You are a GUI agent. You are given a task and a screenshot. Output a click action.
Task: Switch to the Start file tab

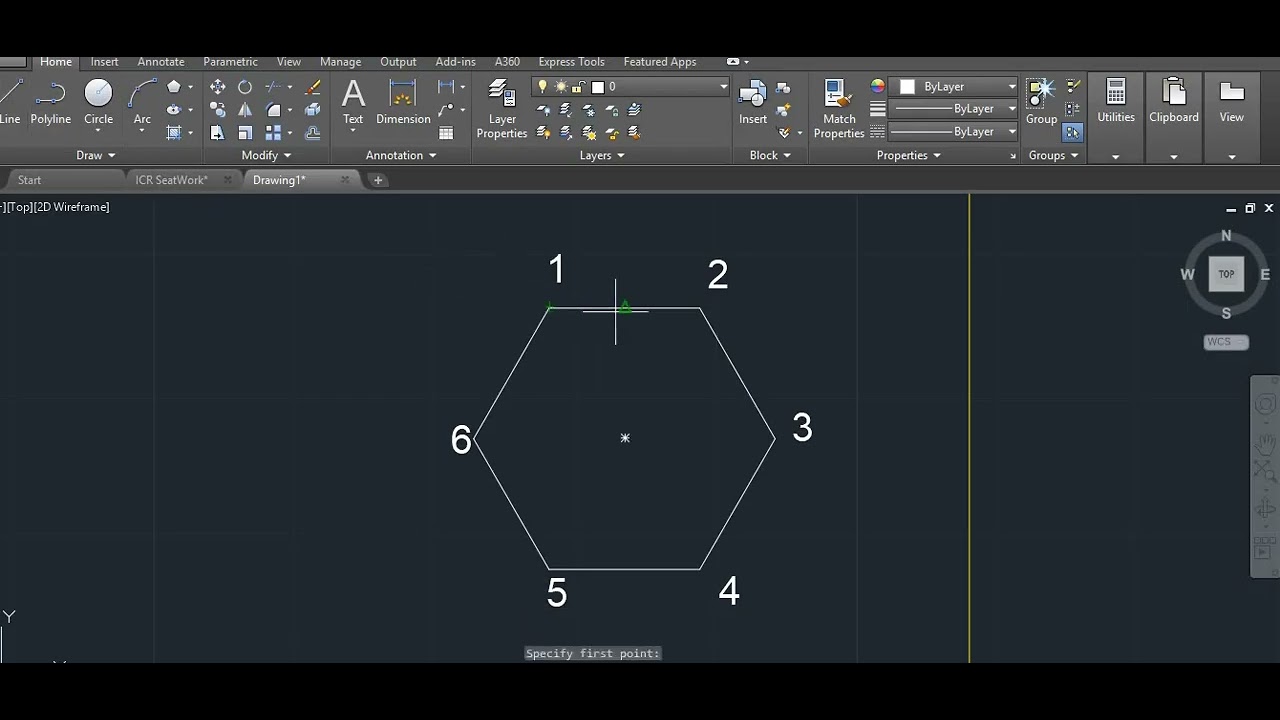[30, 180]
